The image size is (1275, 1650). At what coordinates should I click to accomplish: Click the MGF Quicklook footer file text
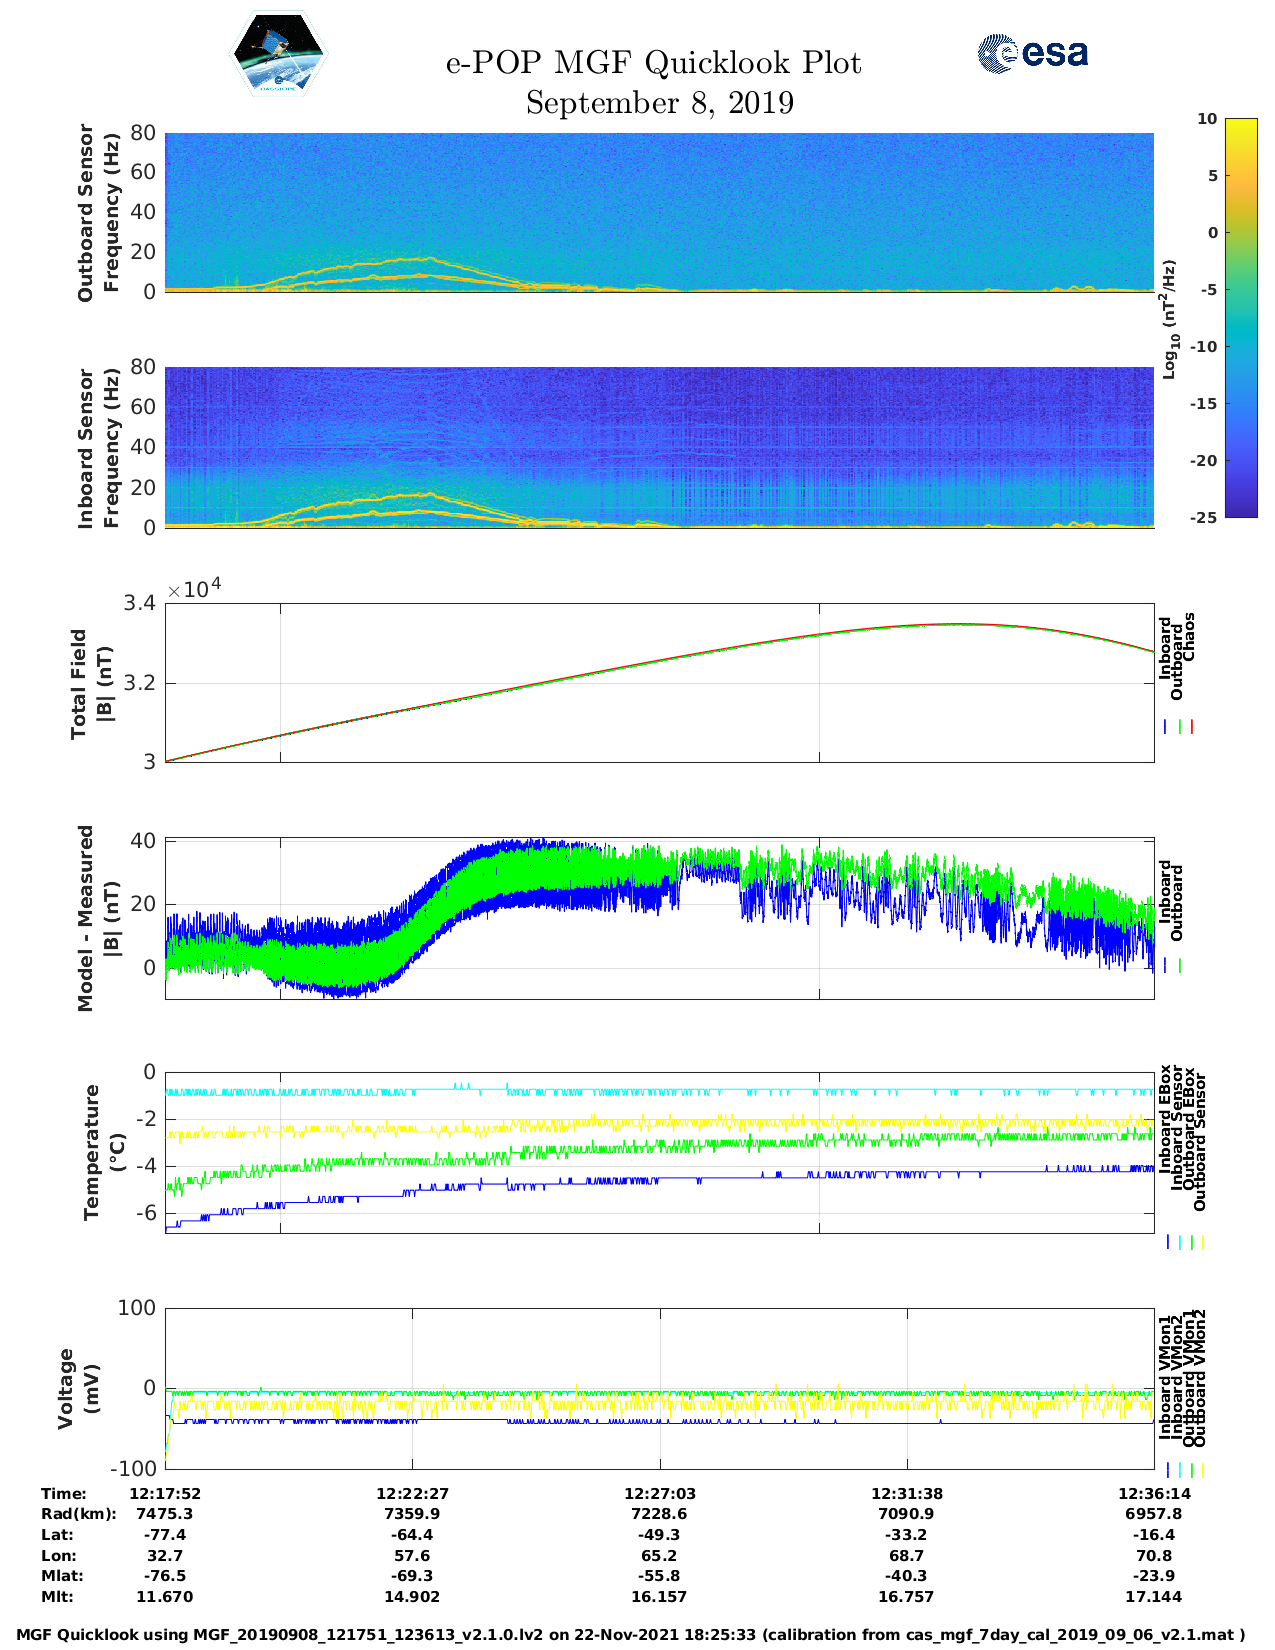coord(631,1635)
